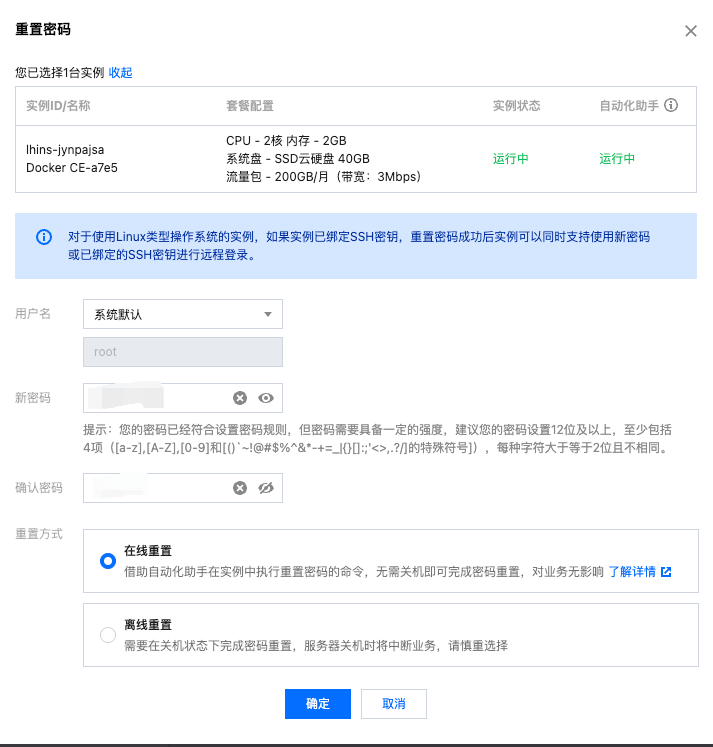The height and width of the screenshot is (747, 713).
Task: Select the 离线重置 radio option
Action: [x=108, y=634]
